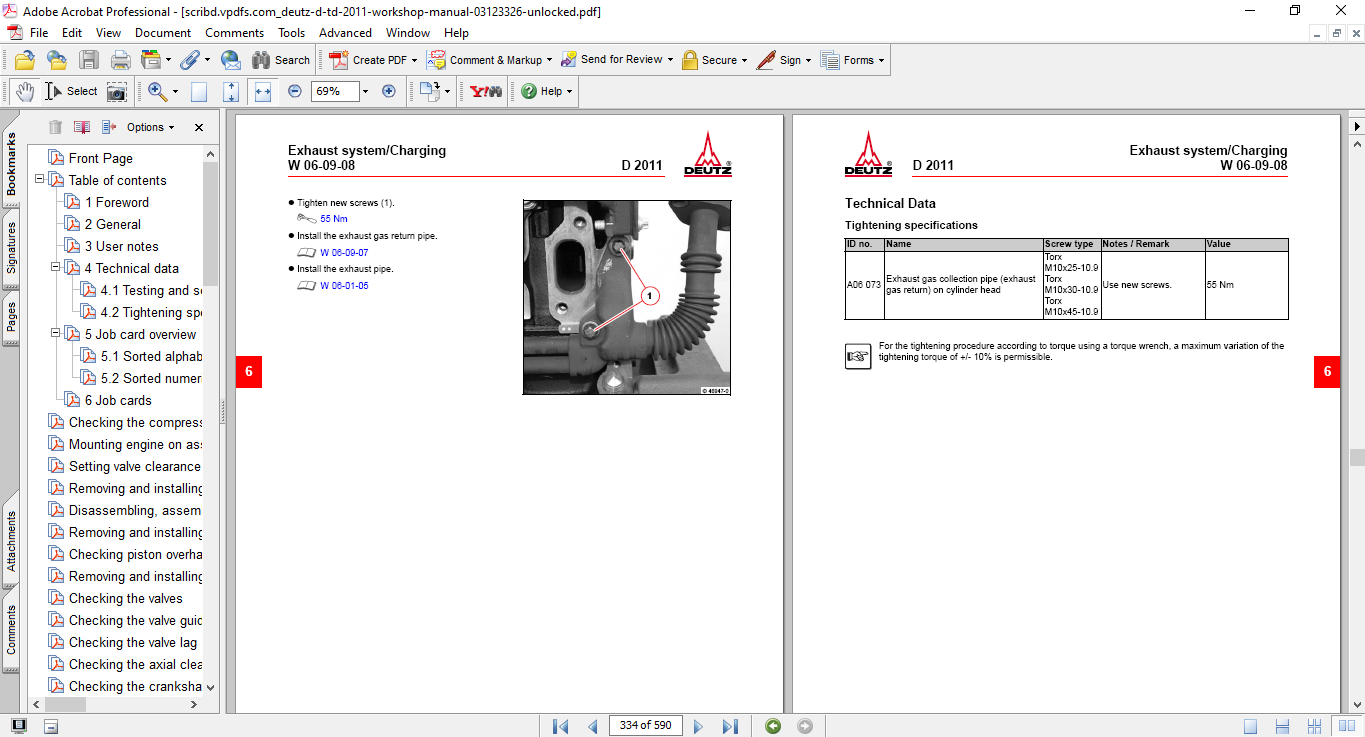Activate the Snapshot tool

[x=117, y=91]
